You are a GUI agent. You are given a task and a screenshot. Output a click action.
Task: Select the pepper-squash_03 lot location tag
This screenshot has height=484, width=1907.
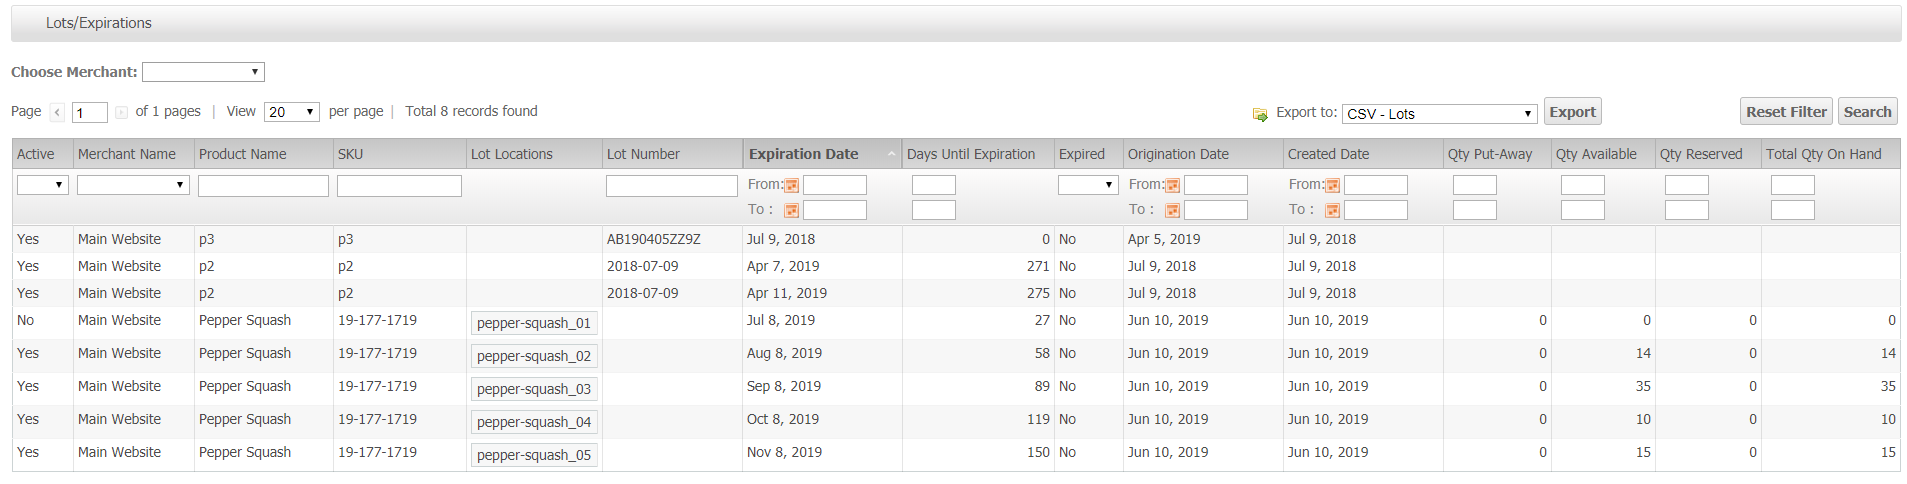[x=534, y=389]
